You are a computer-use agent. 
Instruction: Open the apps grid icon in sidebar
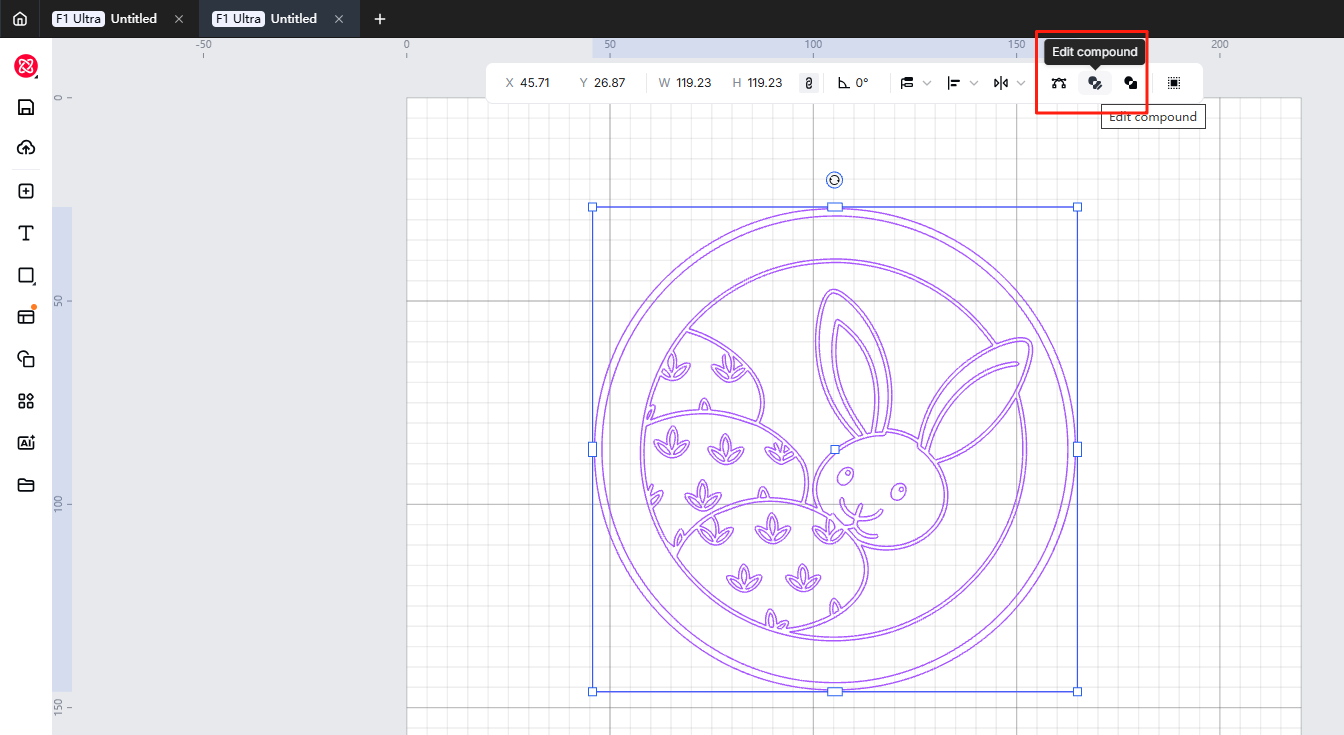[26, 401]
